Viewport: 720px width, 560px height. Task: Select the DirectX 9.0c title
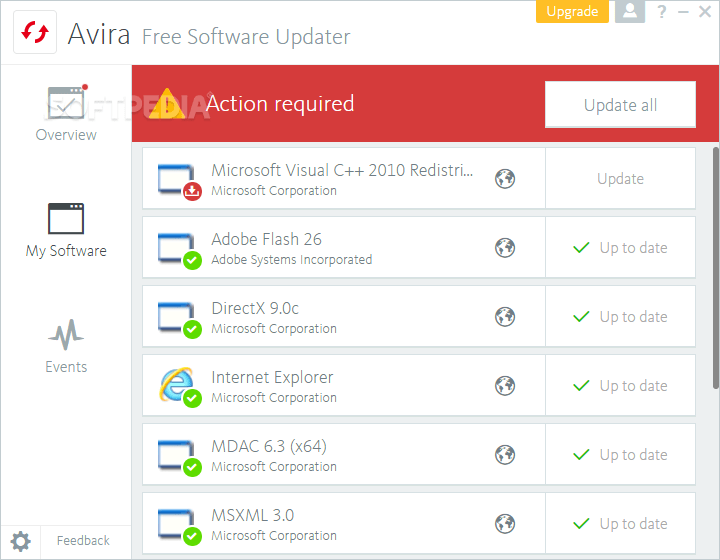point(255,308)
